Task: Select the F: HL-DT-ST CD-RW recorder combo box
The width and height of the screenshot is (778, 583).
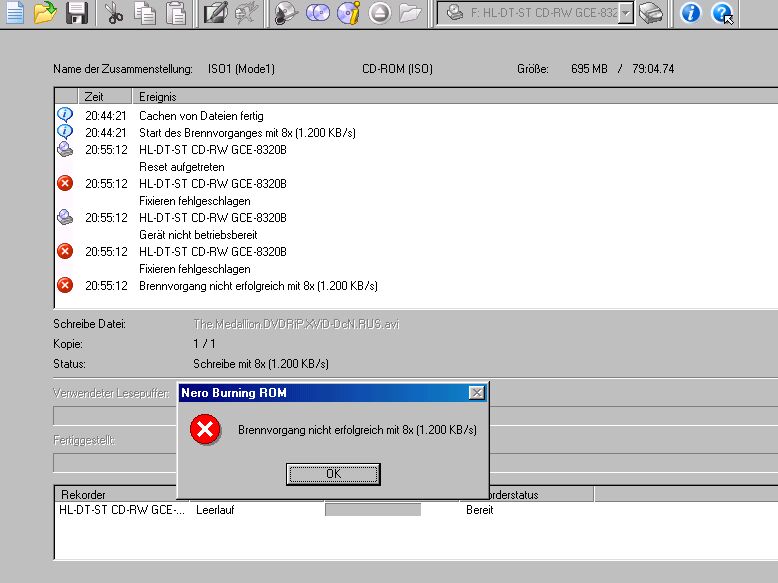Action: pos(535,13)
